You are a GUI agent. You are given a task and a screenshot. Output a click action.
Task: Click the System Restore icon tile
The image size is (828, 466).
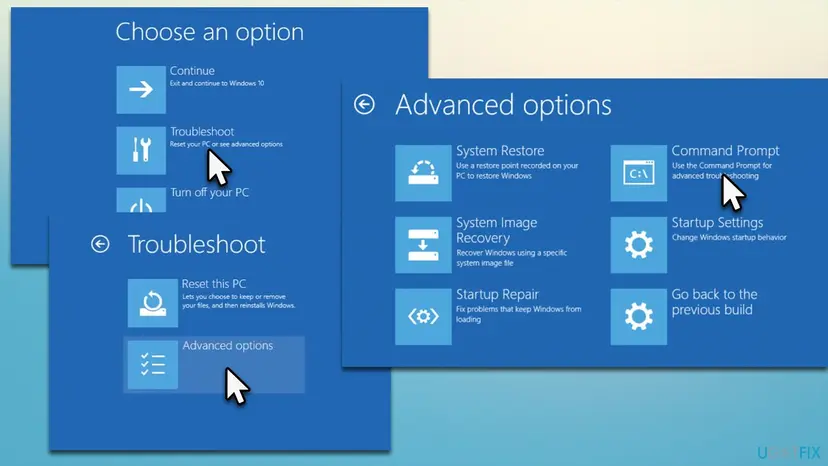[423, 173]
